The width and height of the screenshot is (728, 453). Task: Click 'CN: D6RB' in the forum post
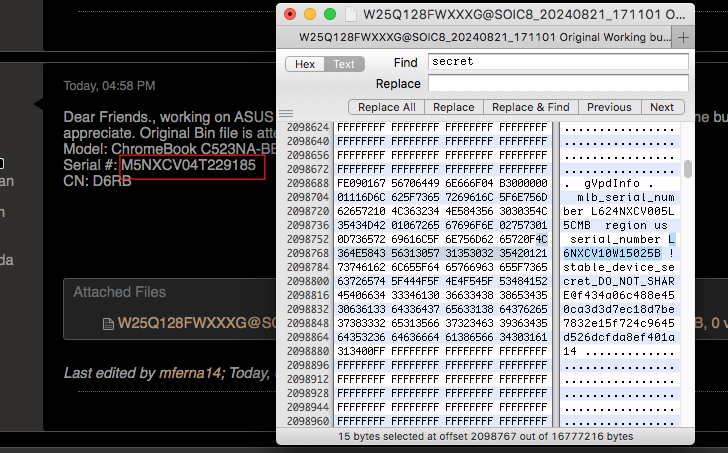coord(98,181)
